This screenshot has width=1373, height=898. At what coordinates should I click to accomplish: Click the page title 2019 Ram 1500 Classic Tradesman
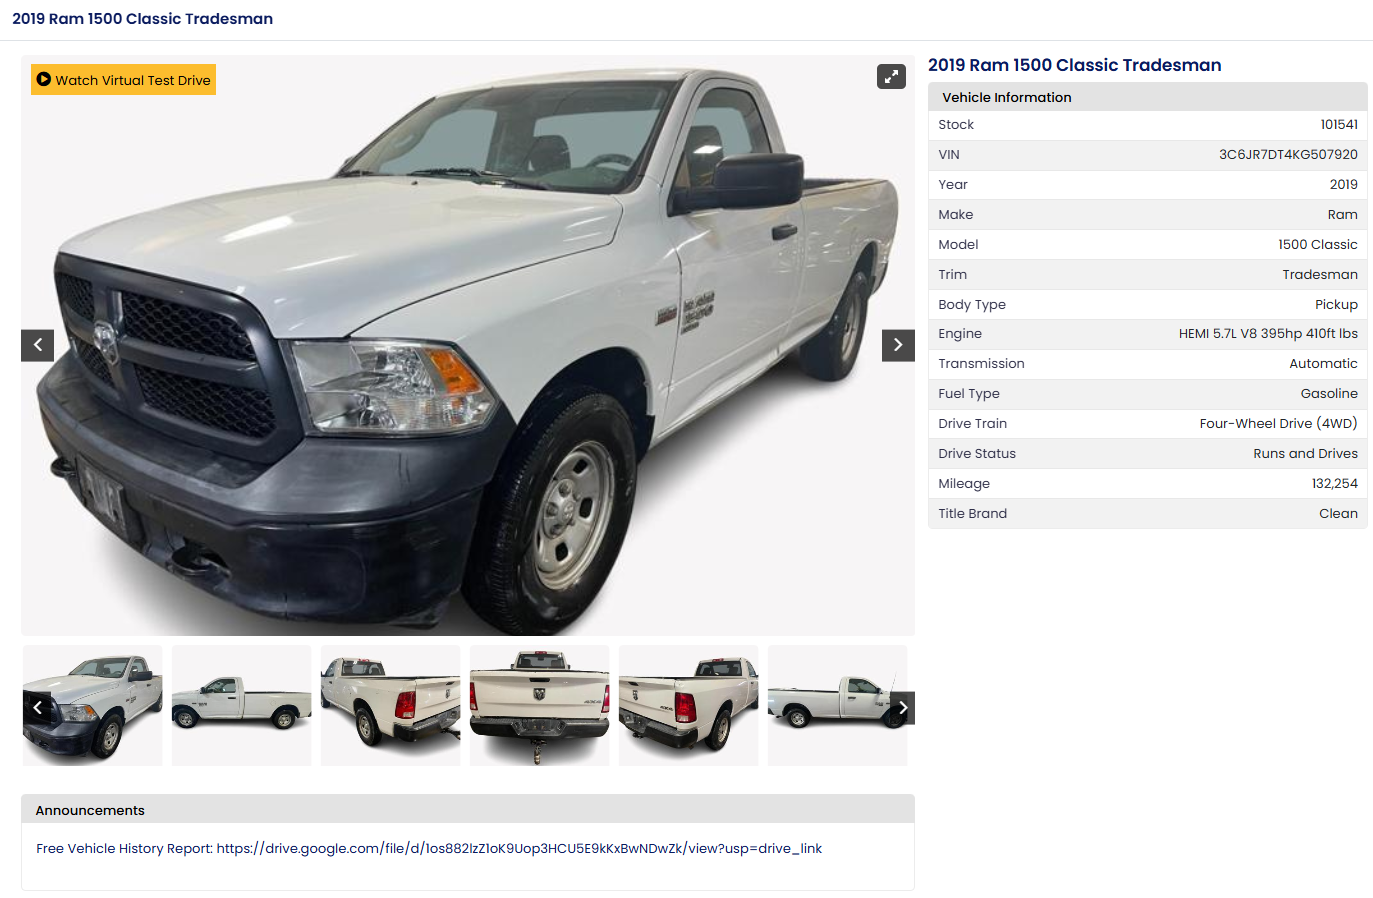(x=142, y=19)
